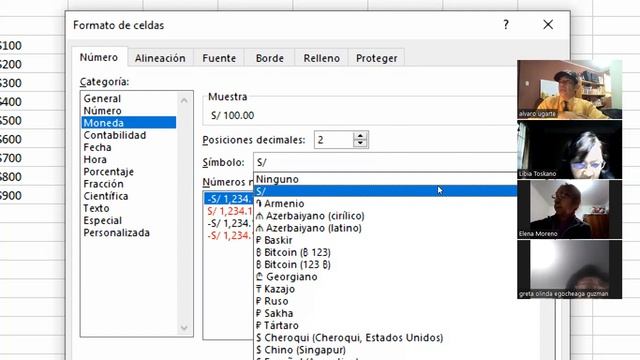Screen dimensions: 640x360
Task: Choose the Texto category
Action: coord(129,209)
